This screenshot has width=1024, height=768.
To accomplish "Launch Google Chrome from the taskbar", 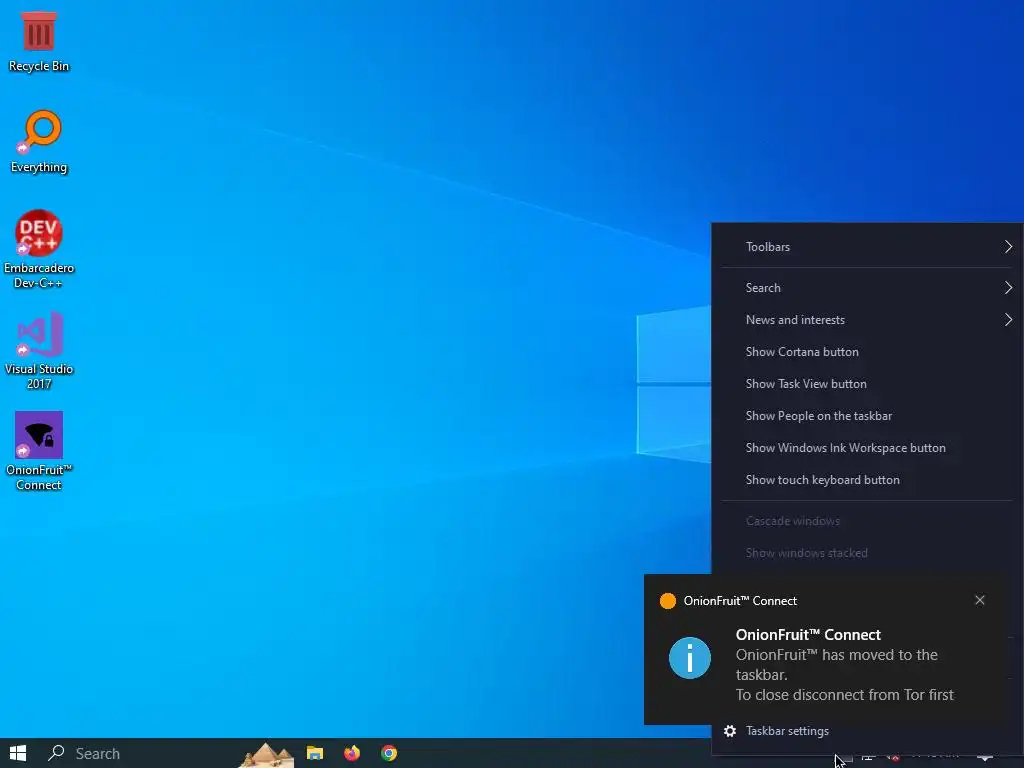I will [x=389, y=753].
